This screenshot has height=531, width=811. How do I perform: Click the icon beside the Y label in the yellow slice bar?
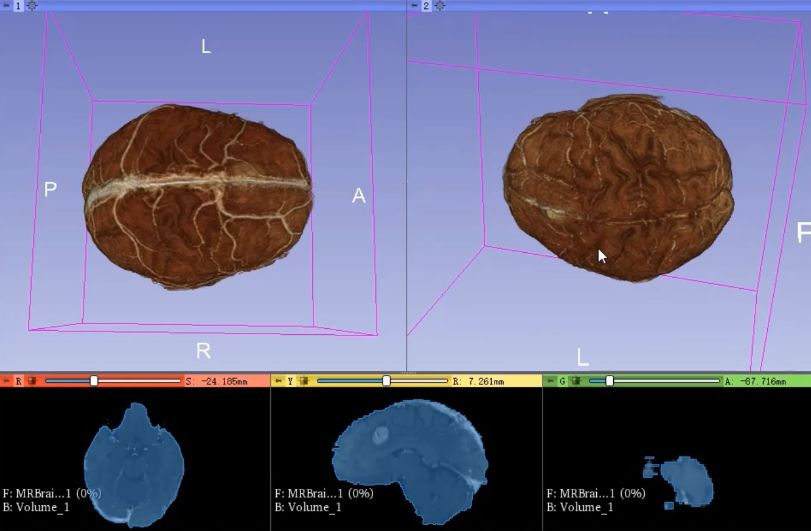pyautogui.click(x=304, y=381)
